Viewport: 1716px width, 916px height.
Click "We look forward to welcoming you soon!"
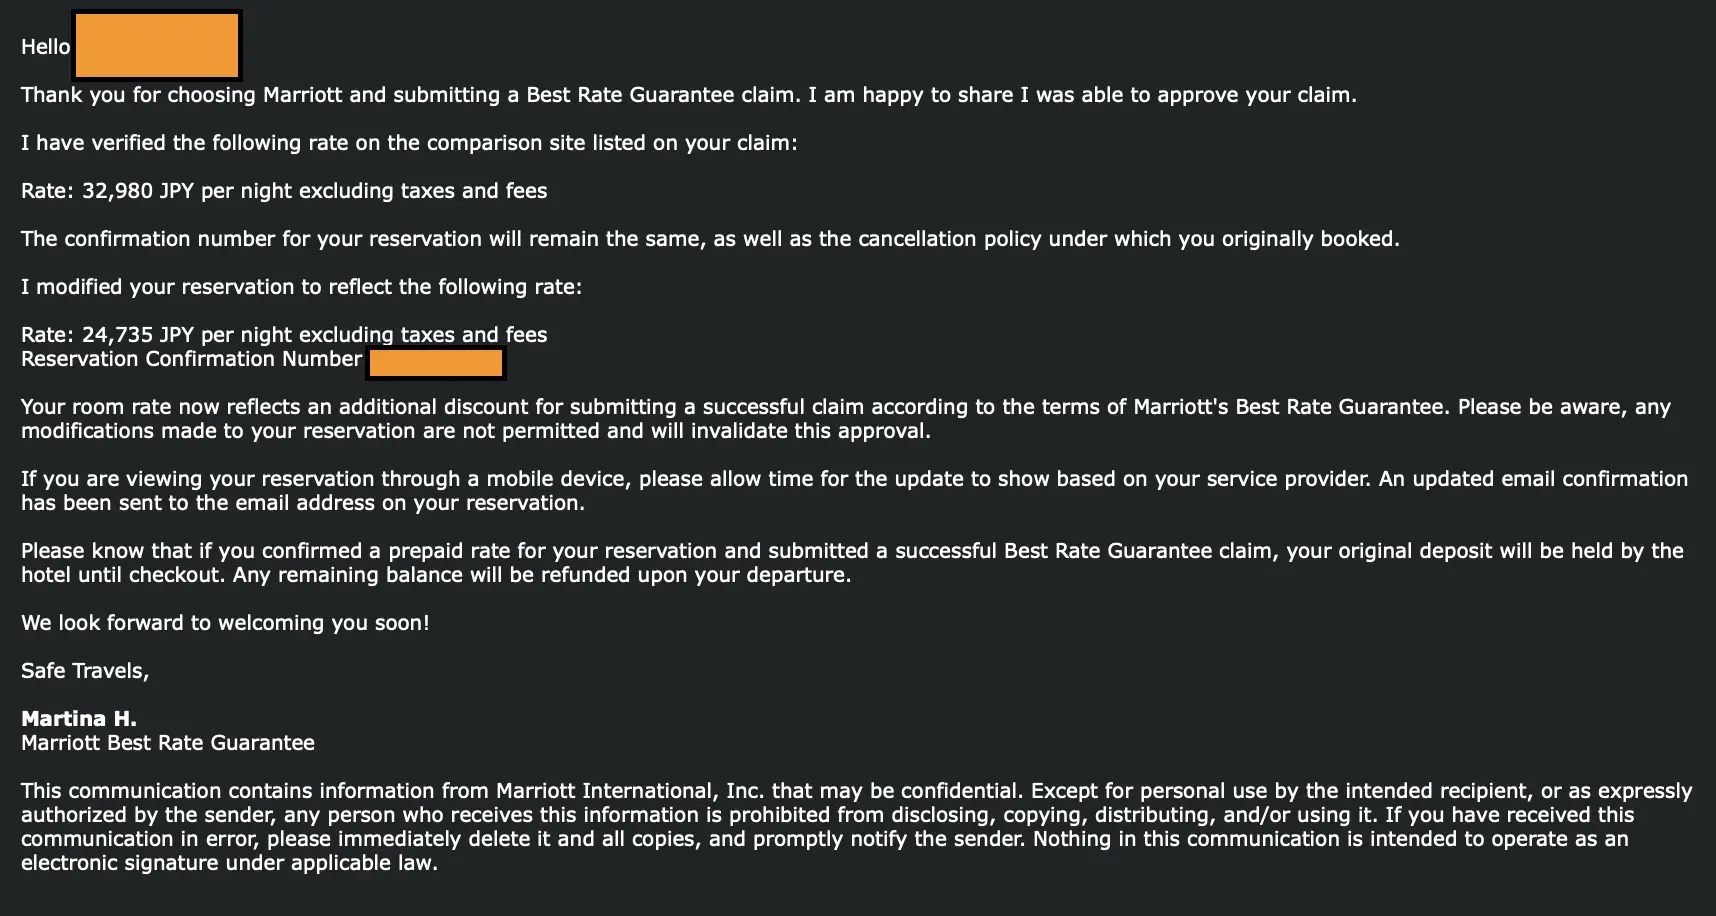coord(225,623)
